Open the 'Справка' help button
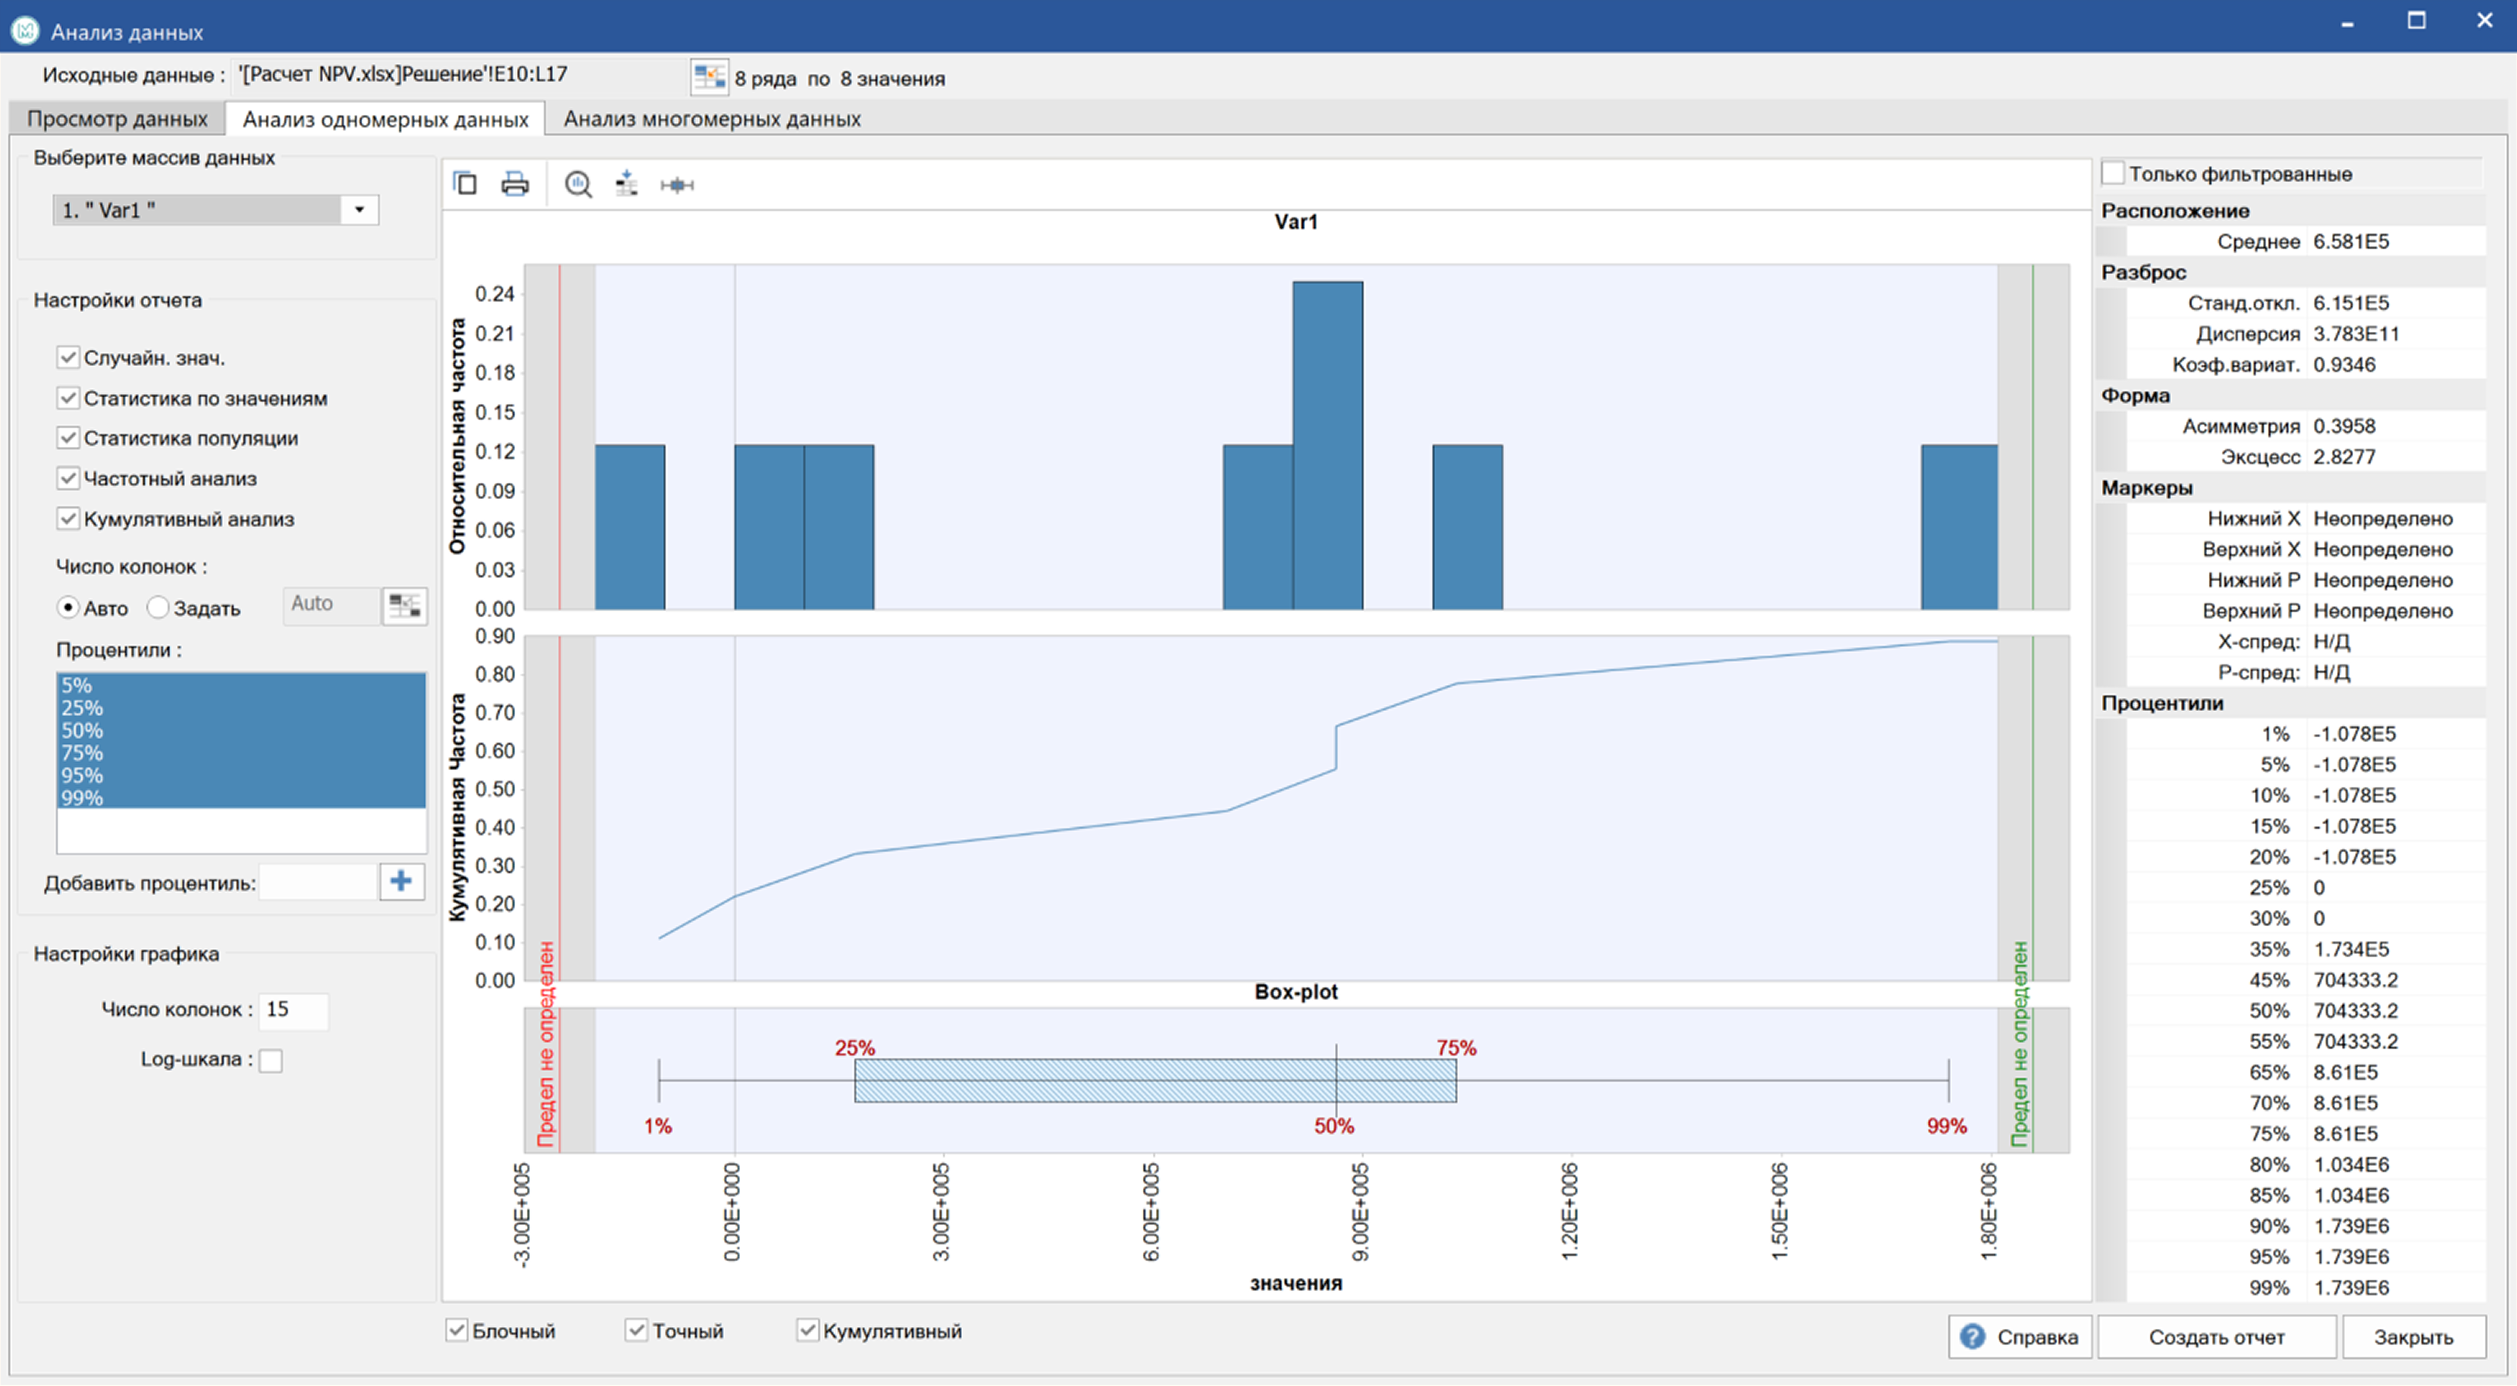Screen dimensions: 2517x1386 tap(2019, 1337)
